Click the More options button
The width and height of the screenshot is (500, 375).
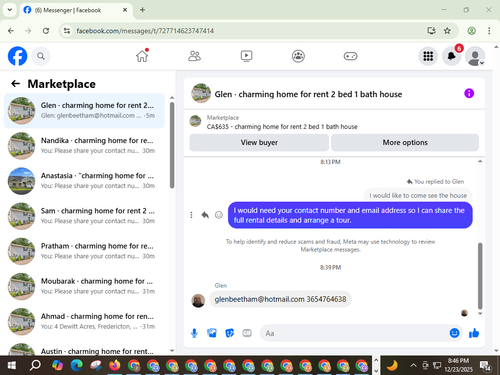point(405,143)
